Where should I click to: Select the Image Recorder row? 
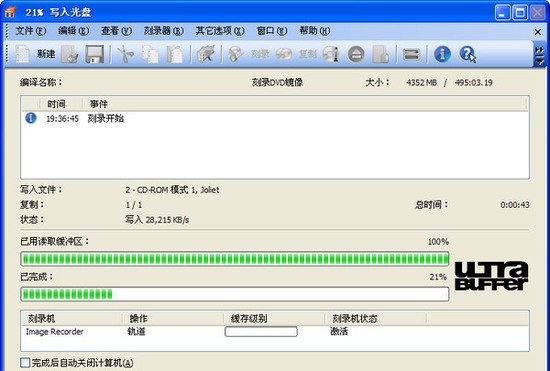click(x=275, y=331)
